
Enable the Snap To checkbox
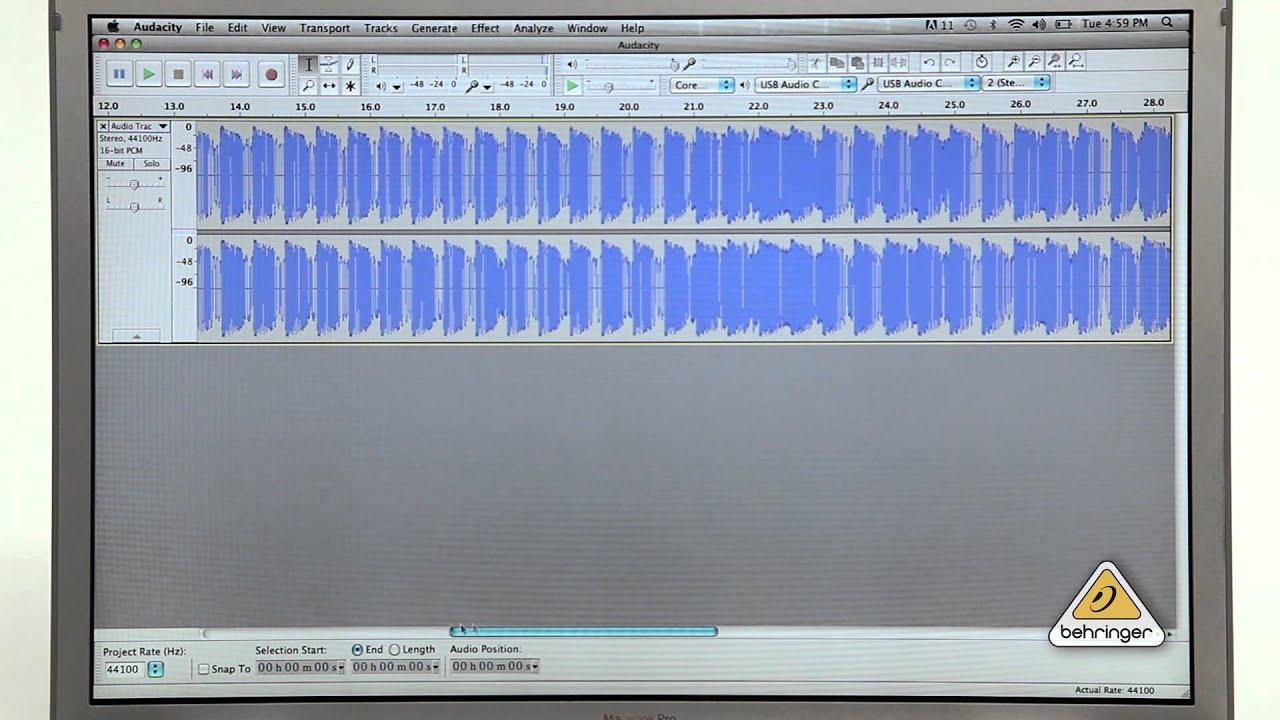pyautogui.click(x=204, y=669)
